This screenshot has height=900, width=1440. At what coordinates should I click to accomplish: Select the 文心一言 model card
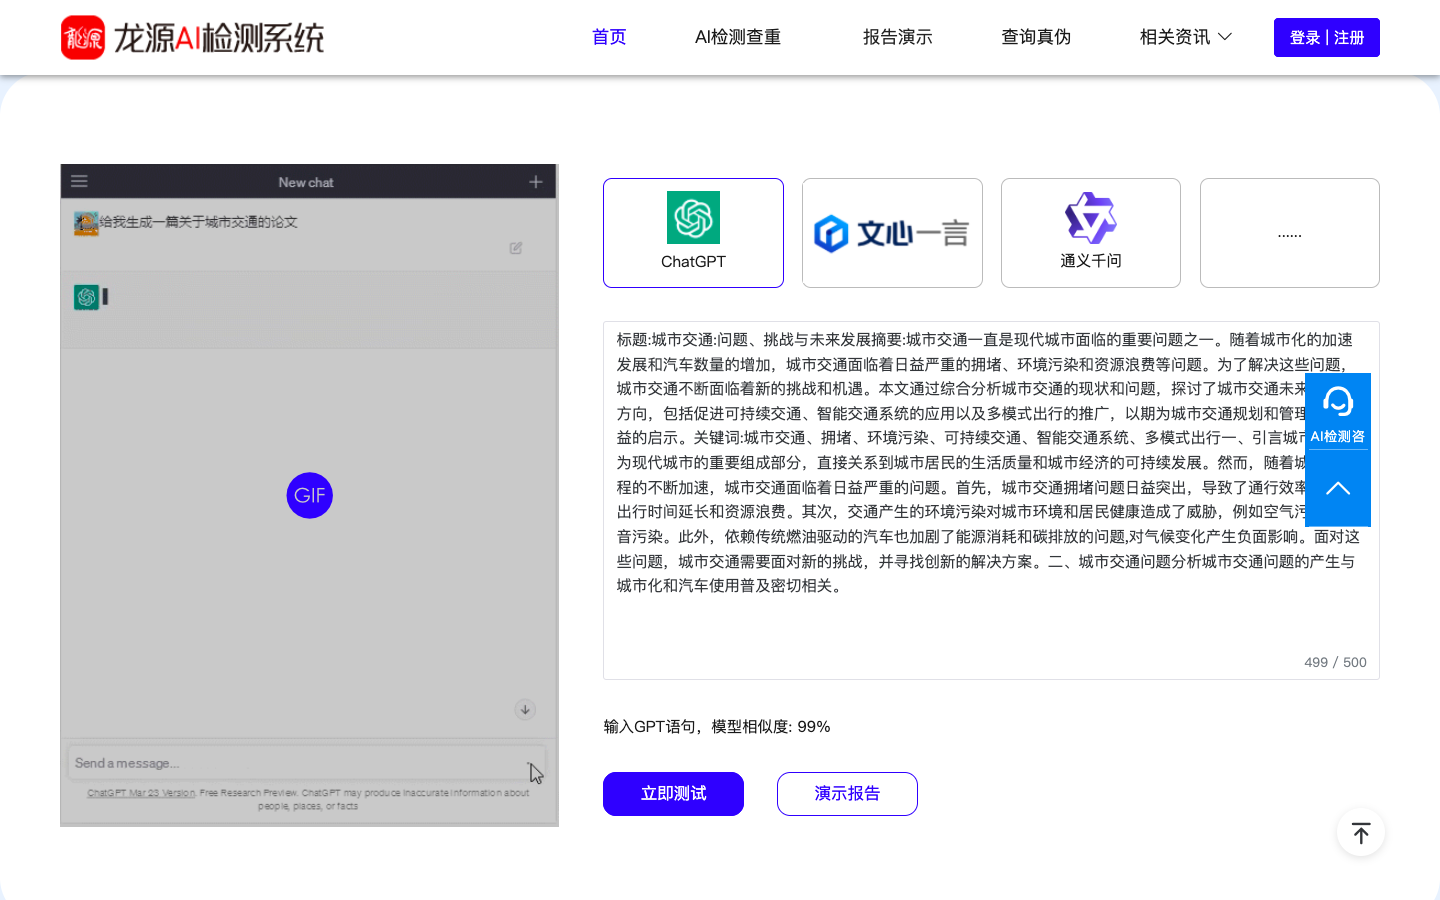click(892, 233)
